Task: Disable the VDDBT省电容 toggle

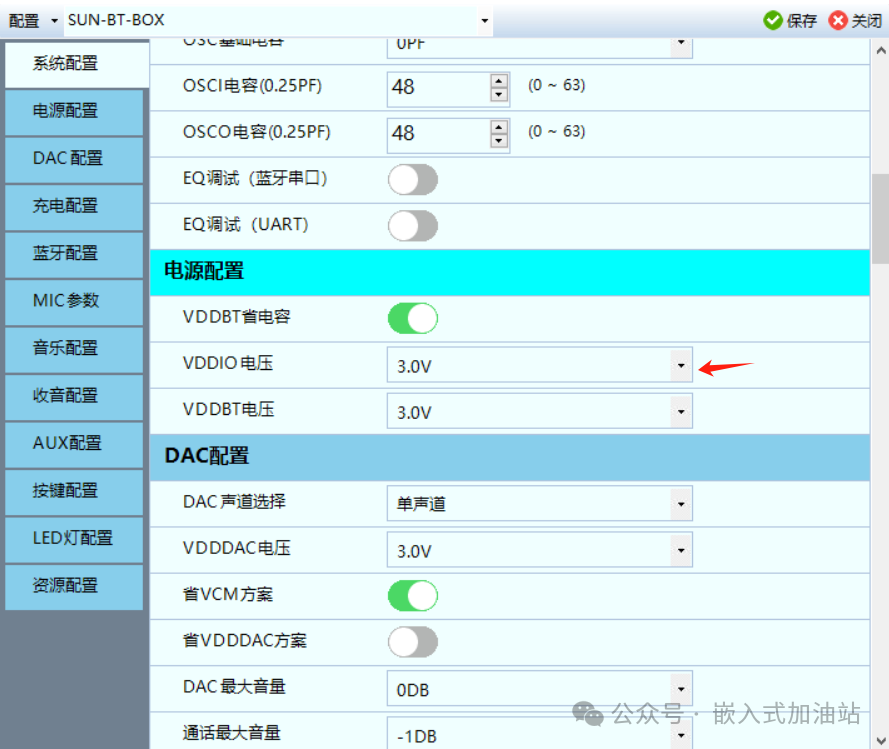Action: coord(413,318)
